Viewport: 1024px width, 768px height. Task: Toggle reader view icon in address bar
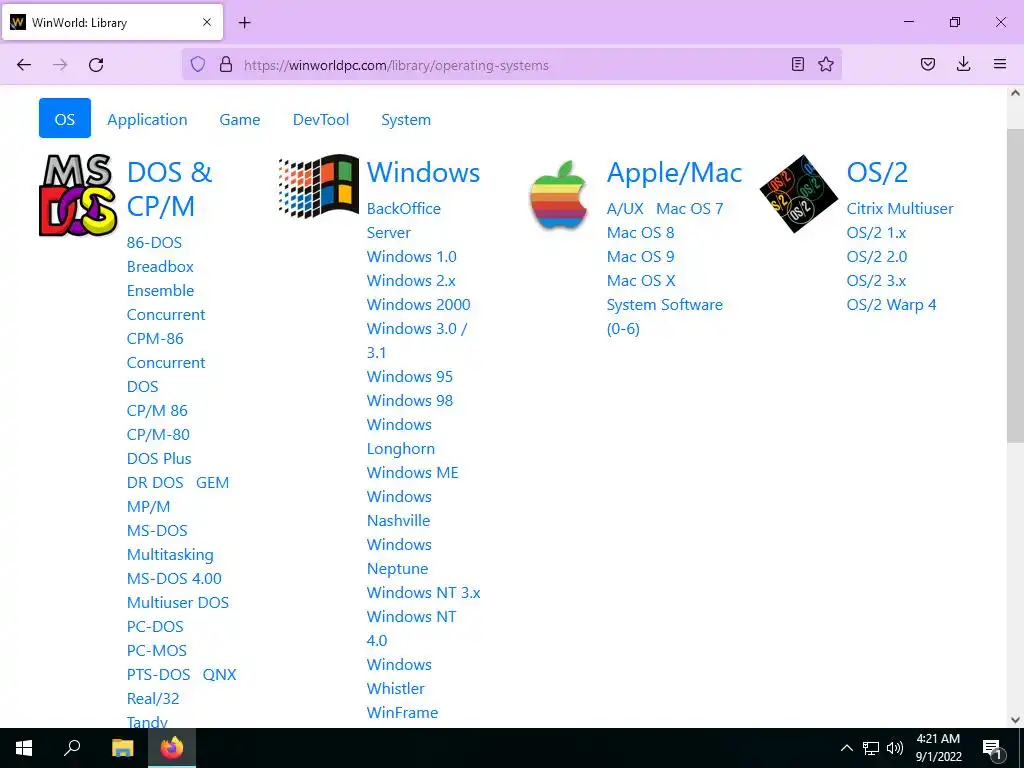797,64
